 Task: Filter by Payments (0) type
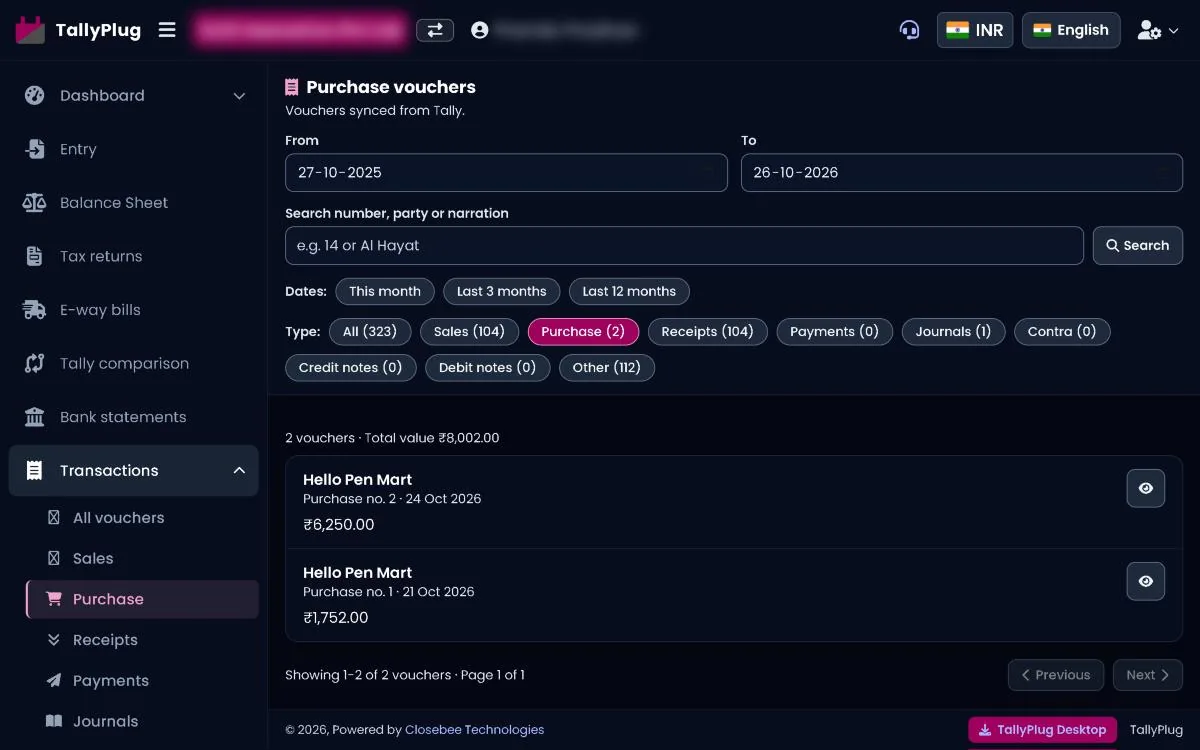tap(834, 331)
